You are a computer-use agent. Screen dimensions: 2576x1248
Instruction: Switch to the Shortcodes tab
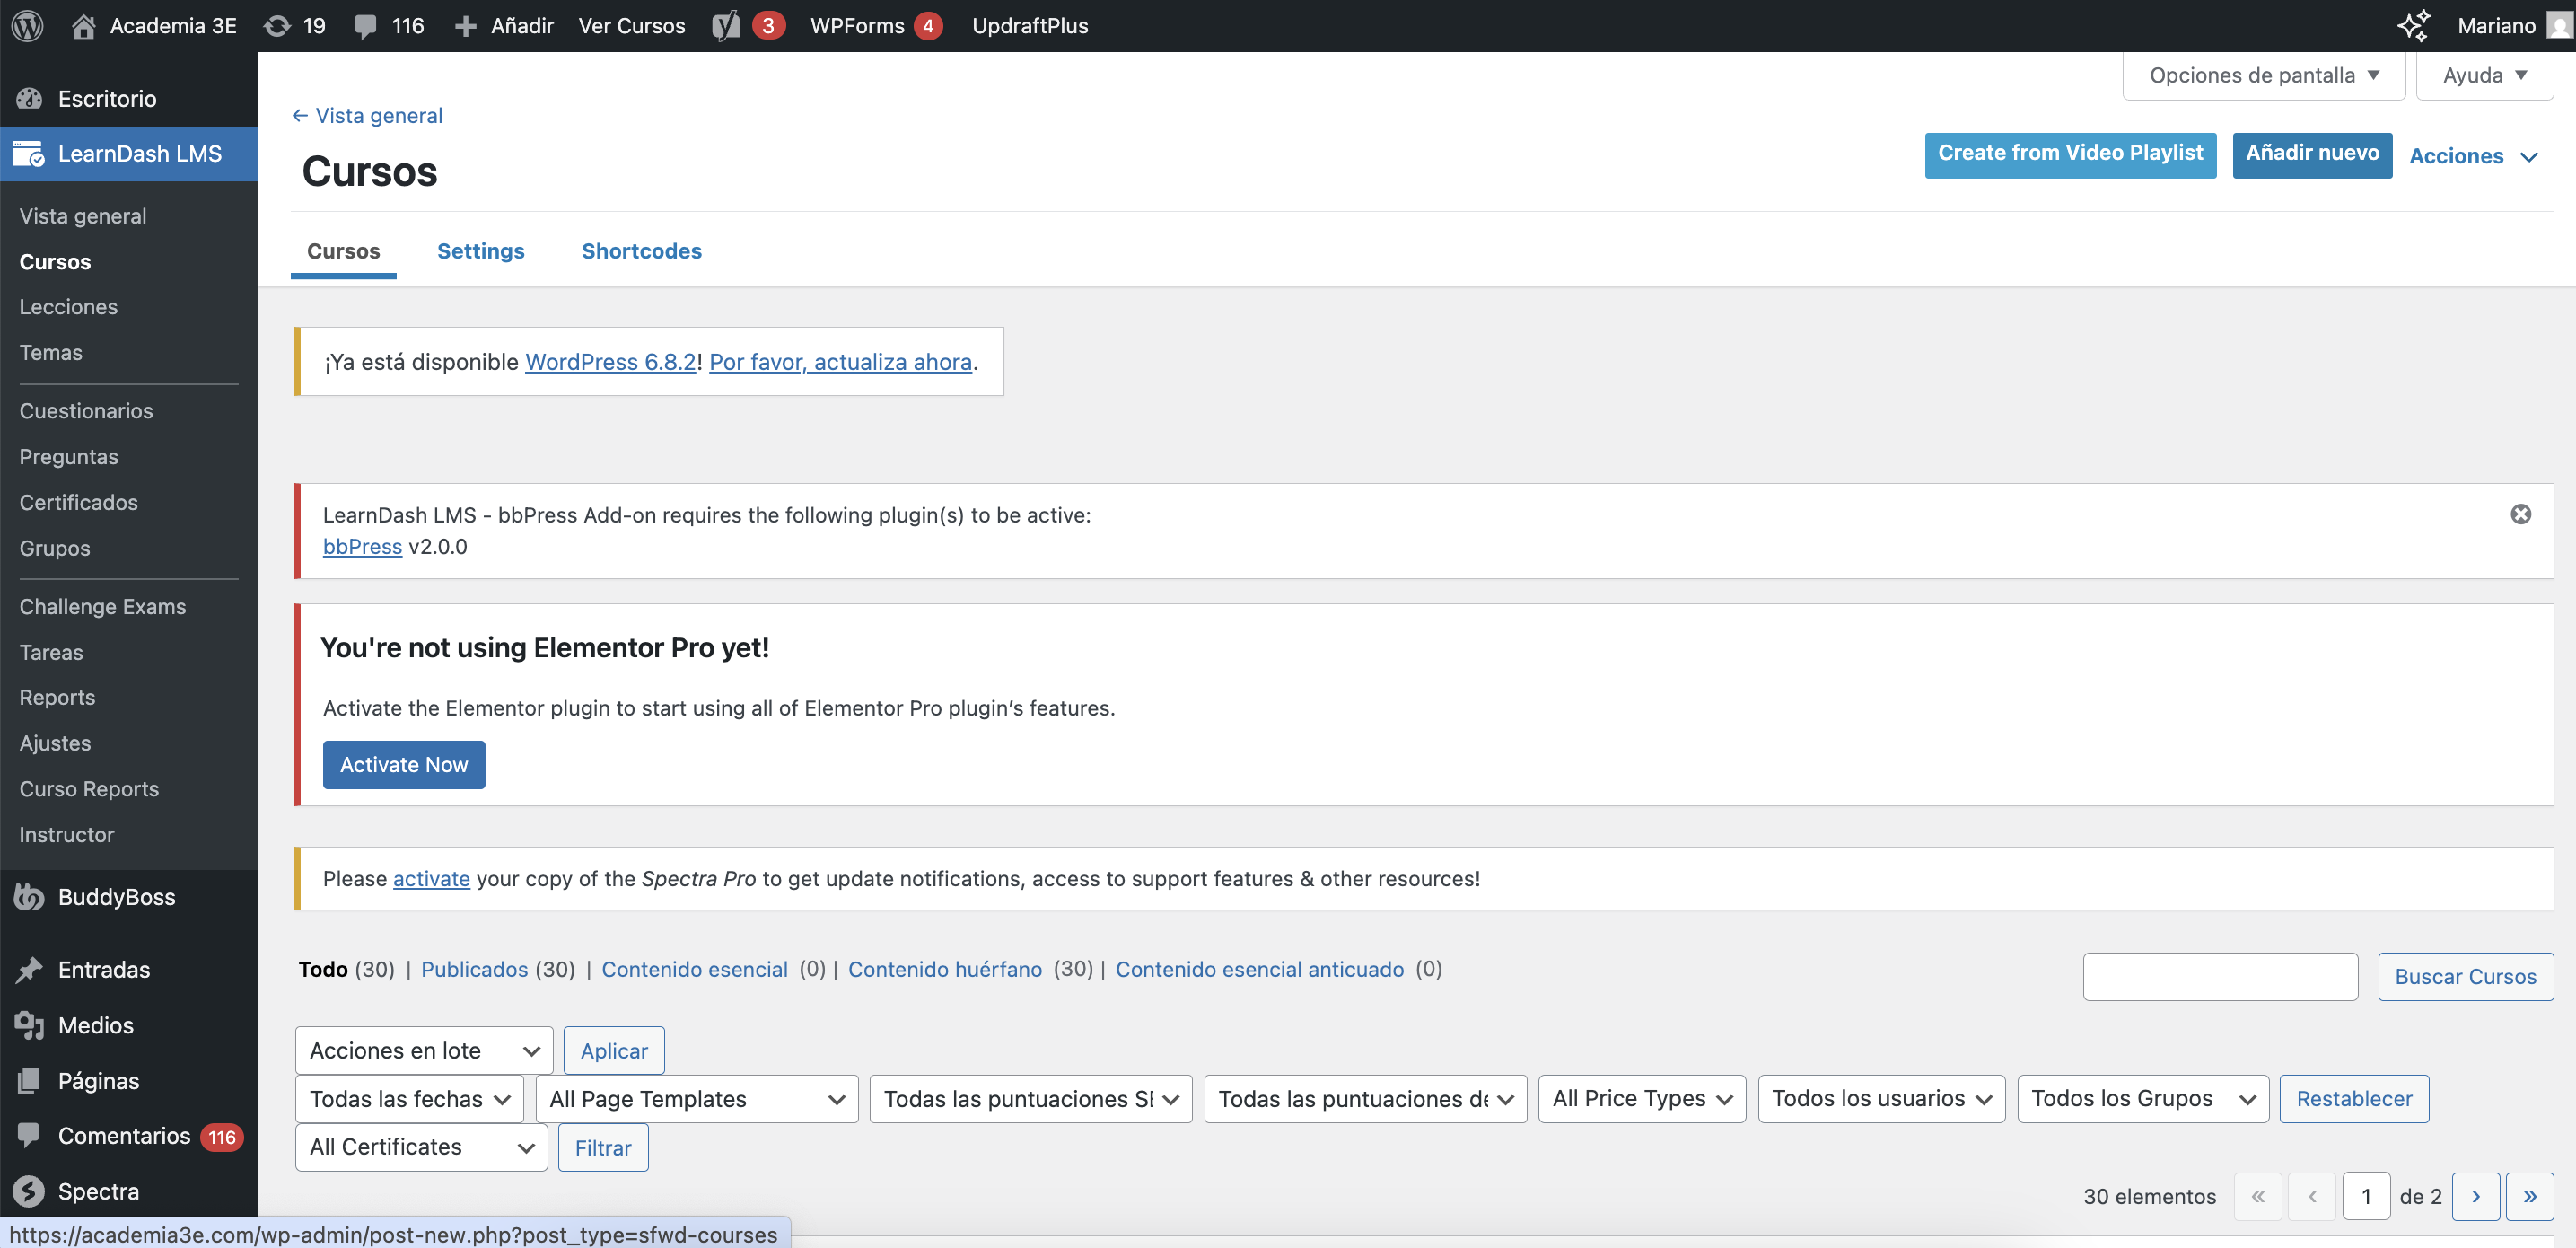pos(641,251)
